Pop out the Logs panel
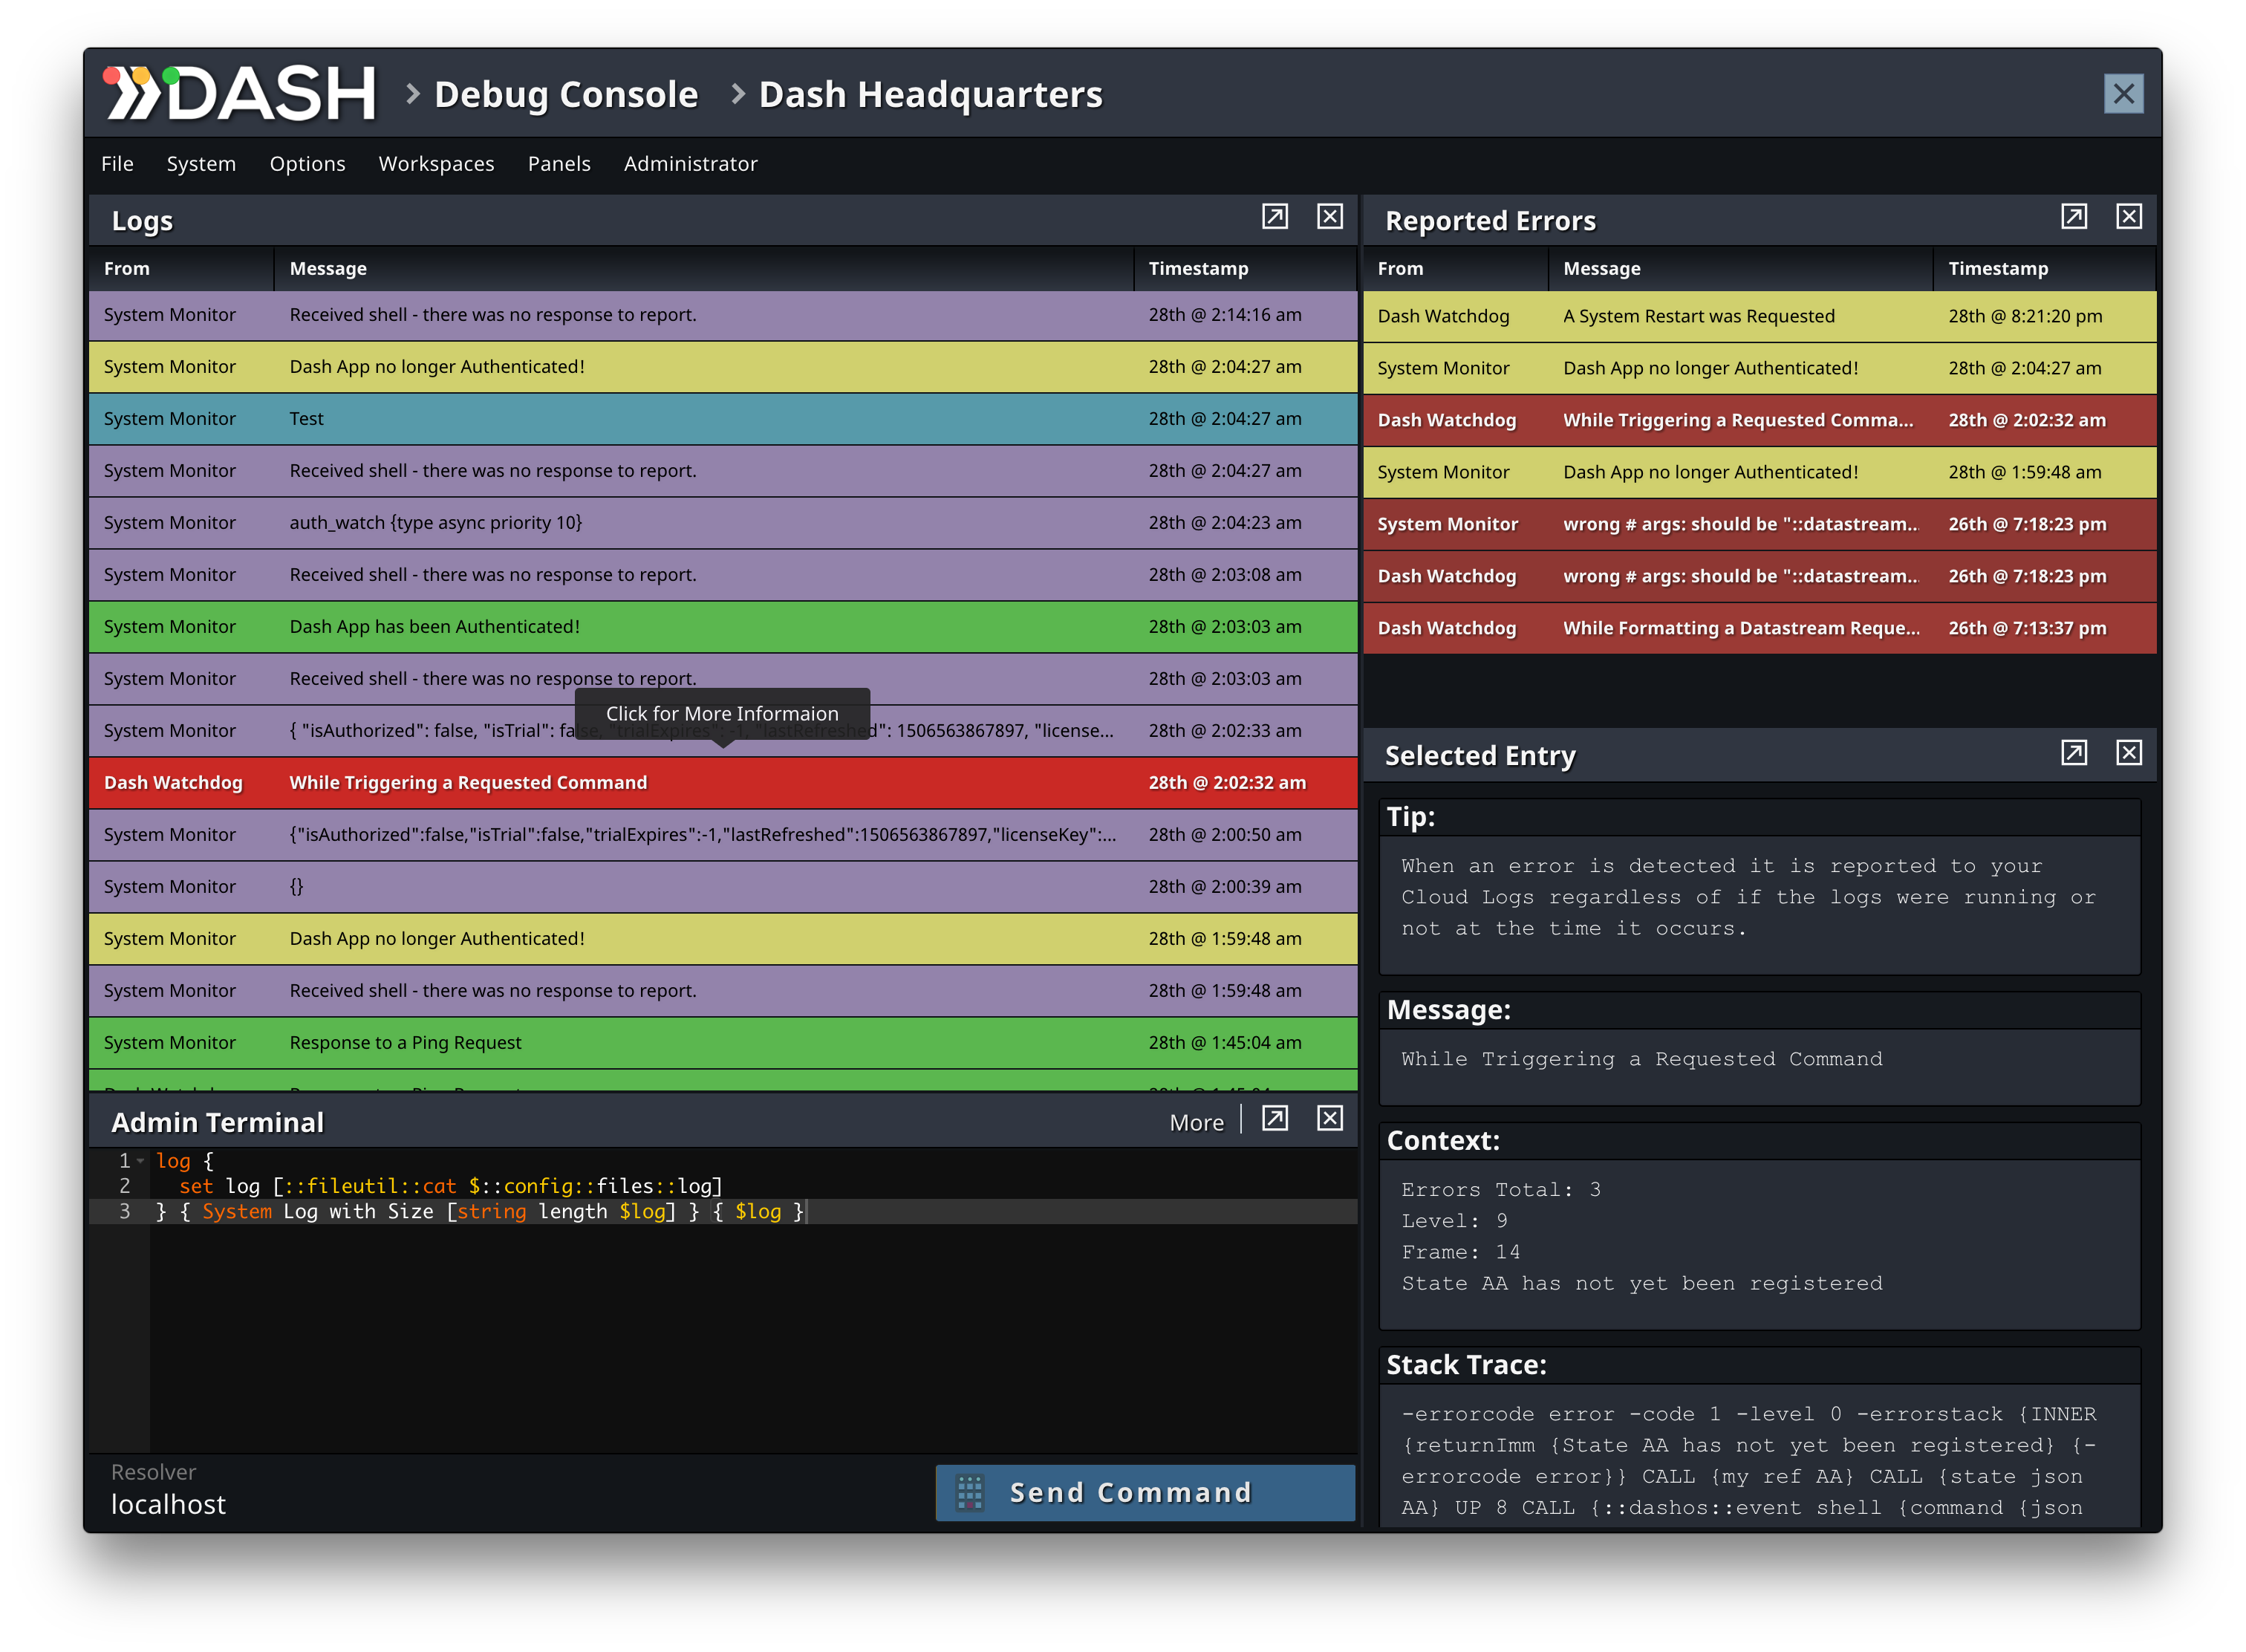This screenshot has width=2246, height=1652. [1274, 217]
